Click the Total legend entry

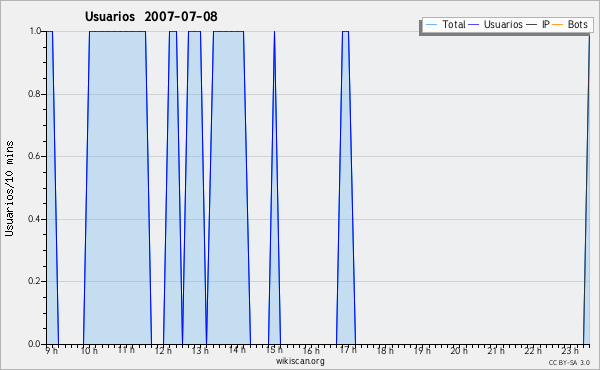click(x=446, y=24)
